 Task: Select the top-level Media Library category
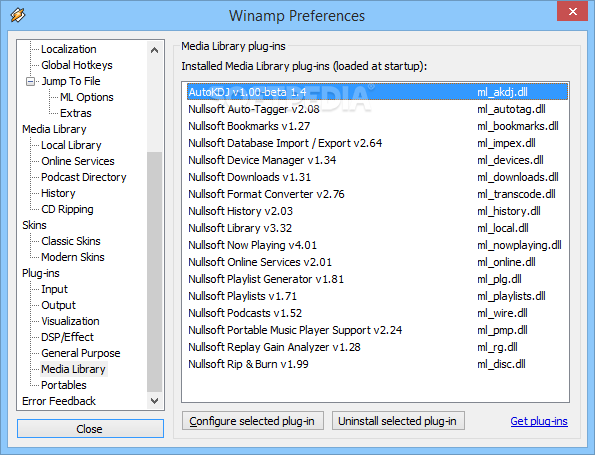(54, 129)
